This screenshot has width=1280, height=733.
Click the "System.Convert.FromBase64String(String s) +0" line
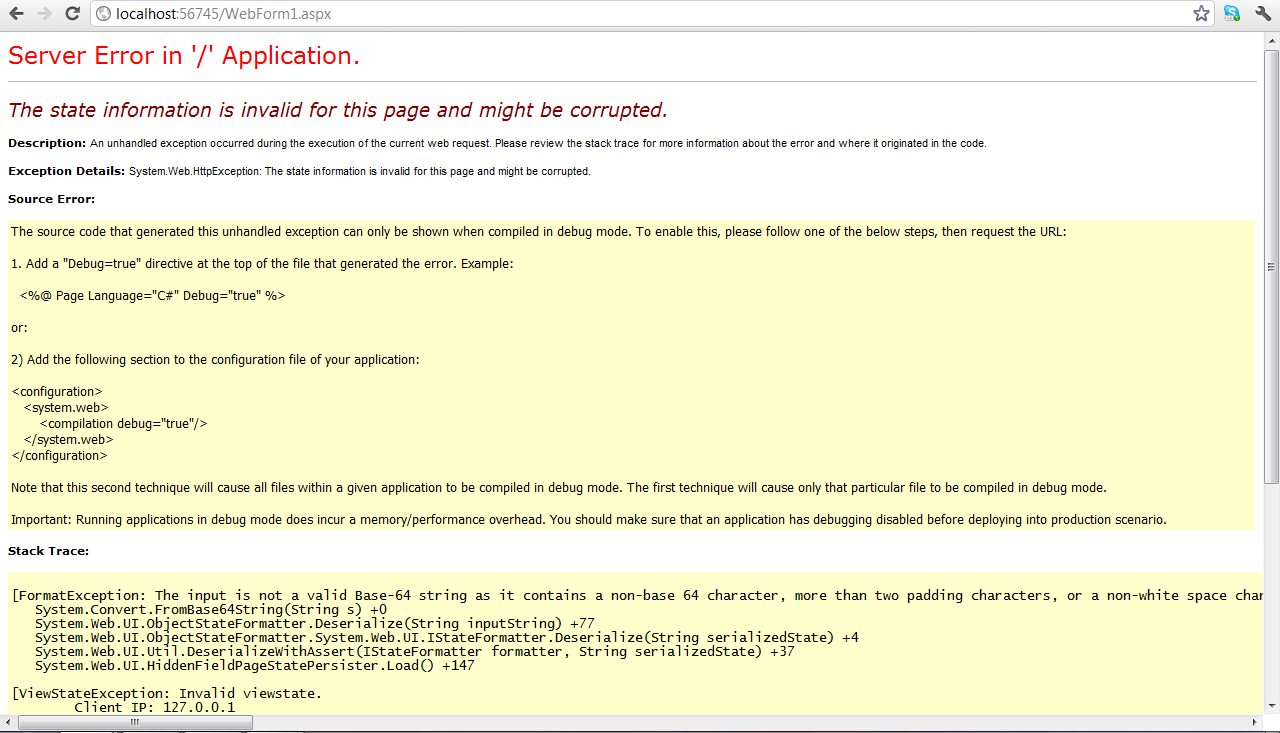(211, 610)
